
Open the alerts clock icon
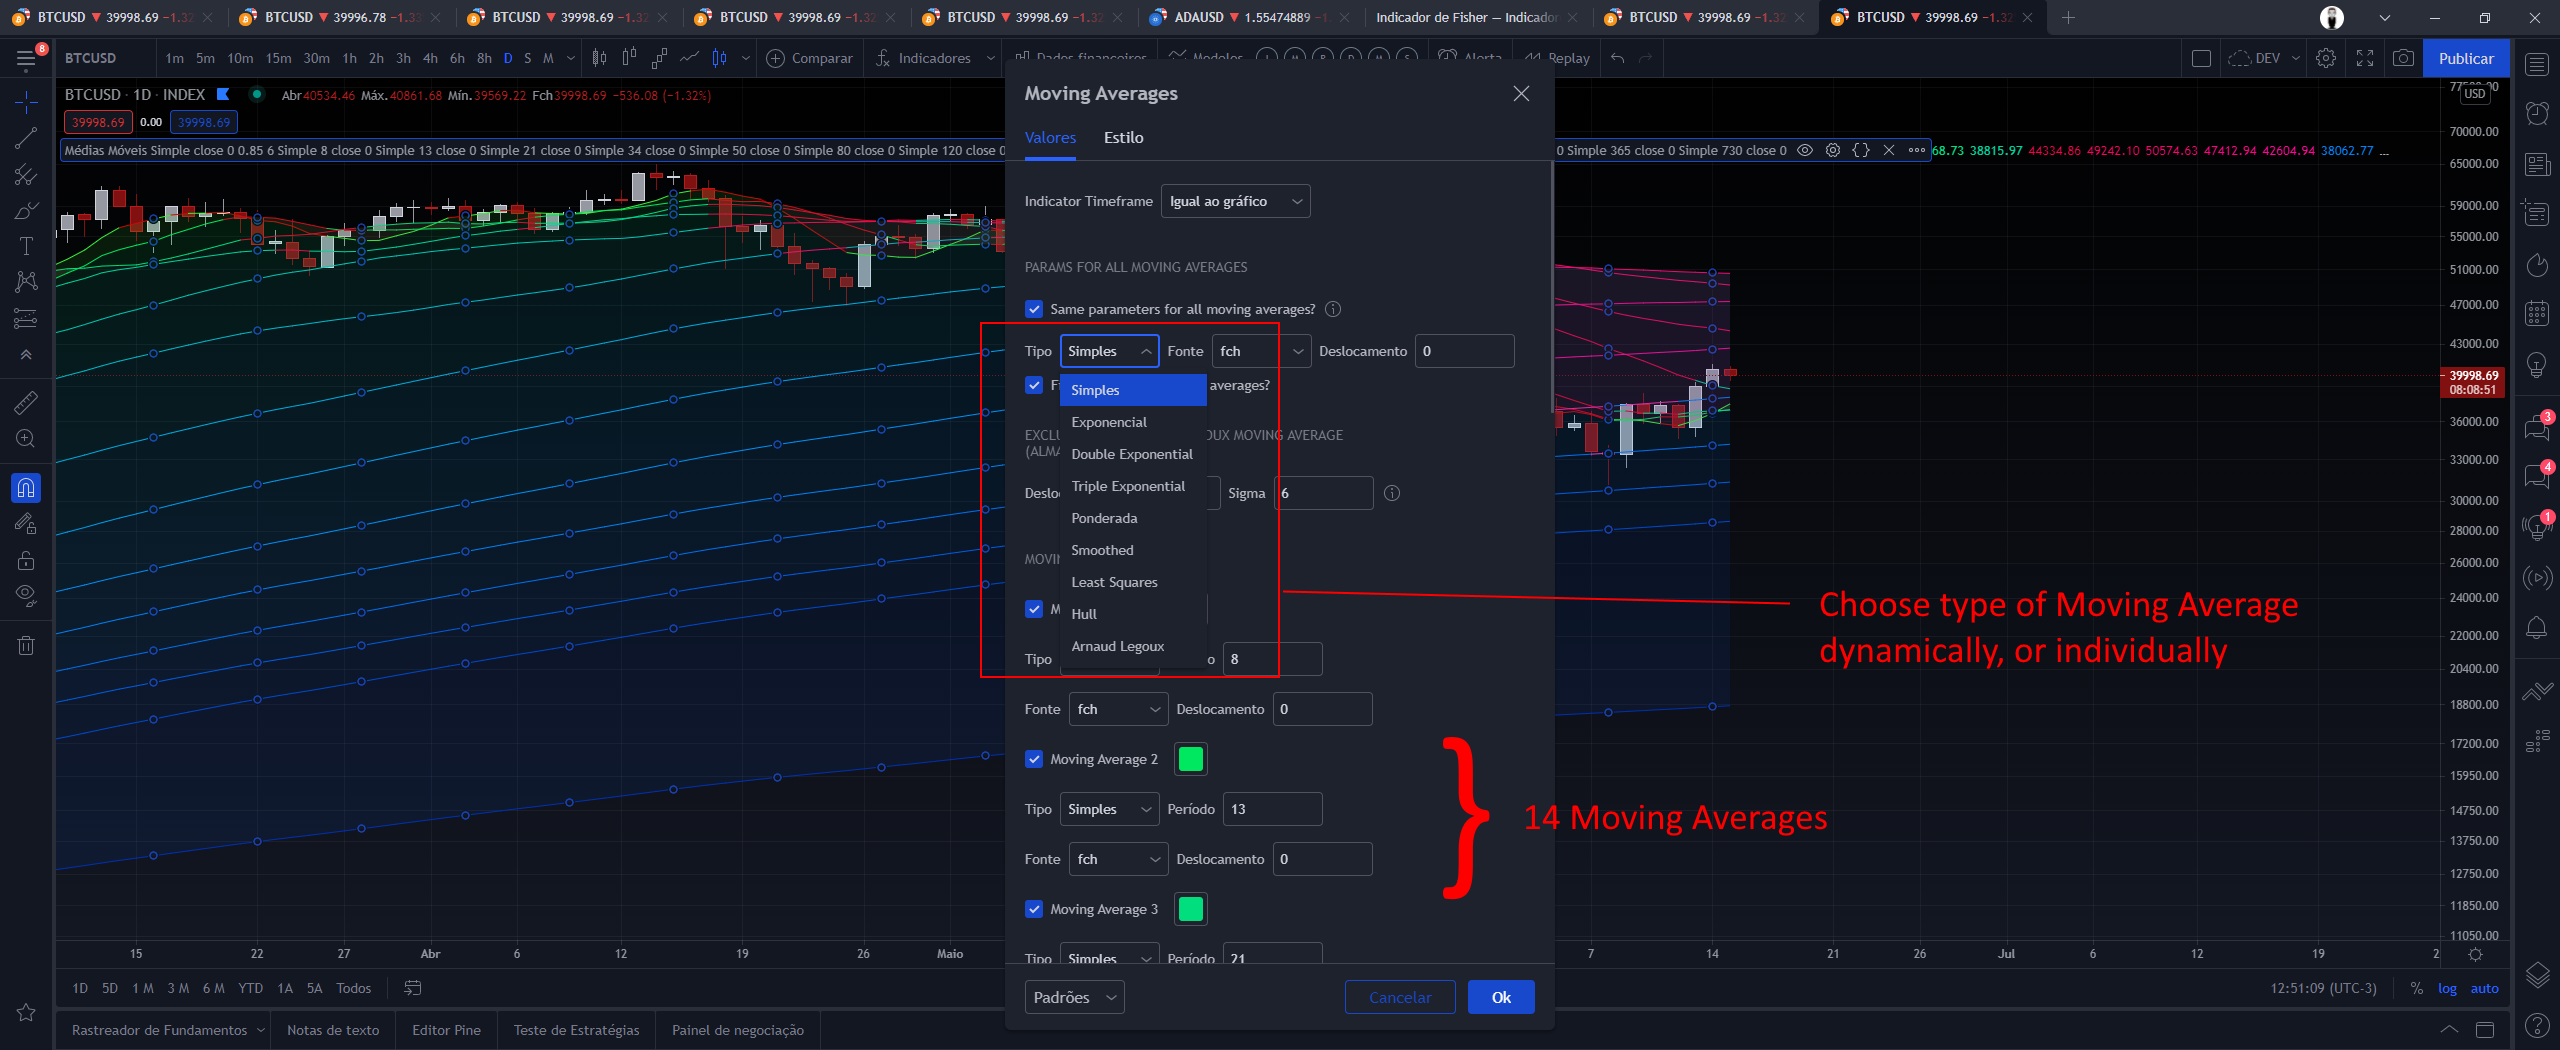pos(2537,113)
